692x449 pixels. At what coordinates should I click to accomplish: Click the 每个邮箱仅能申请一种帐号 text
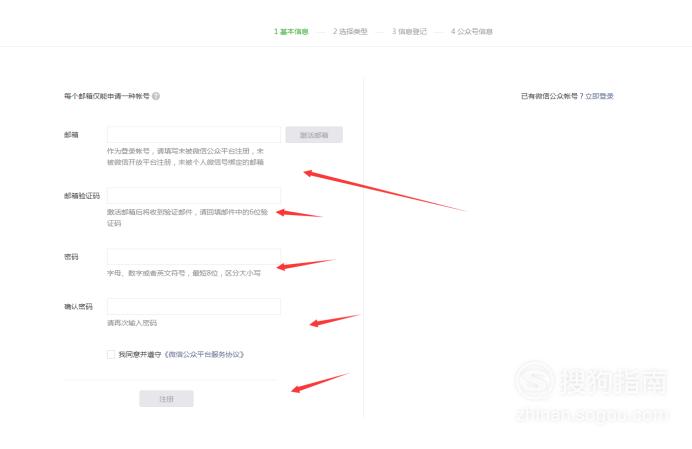107,96
